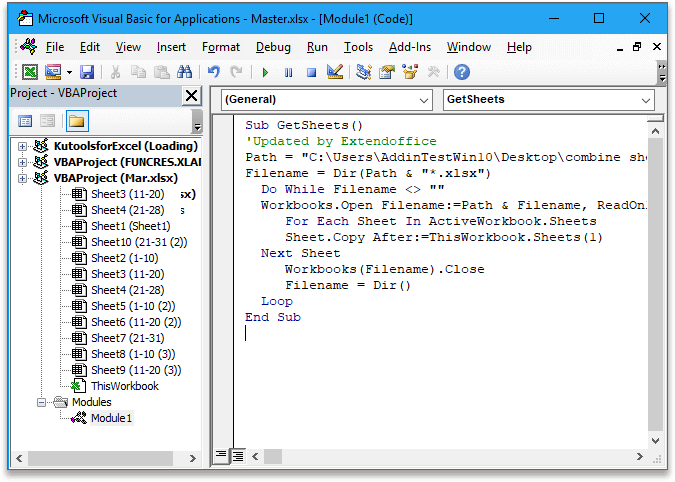Click the Copy icon in toolbar
This screenshot has height=482, width=675.
[x=138, y=72]
